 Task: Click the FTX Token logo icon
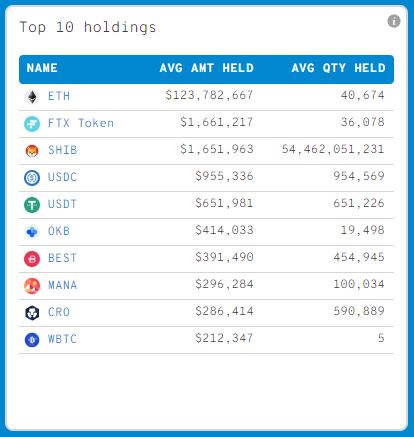[x=32, y=124]
